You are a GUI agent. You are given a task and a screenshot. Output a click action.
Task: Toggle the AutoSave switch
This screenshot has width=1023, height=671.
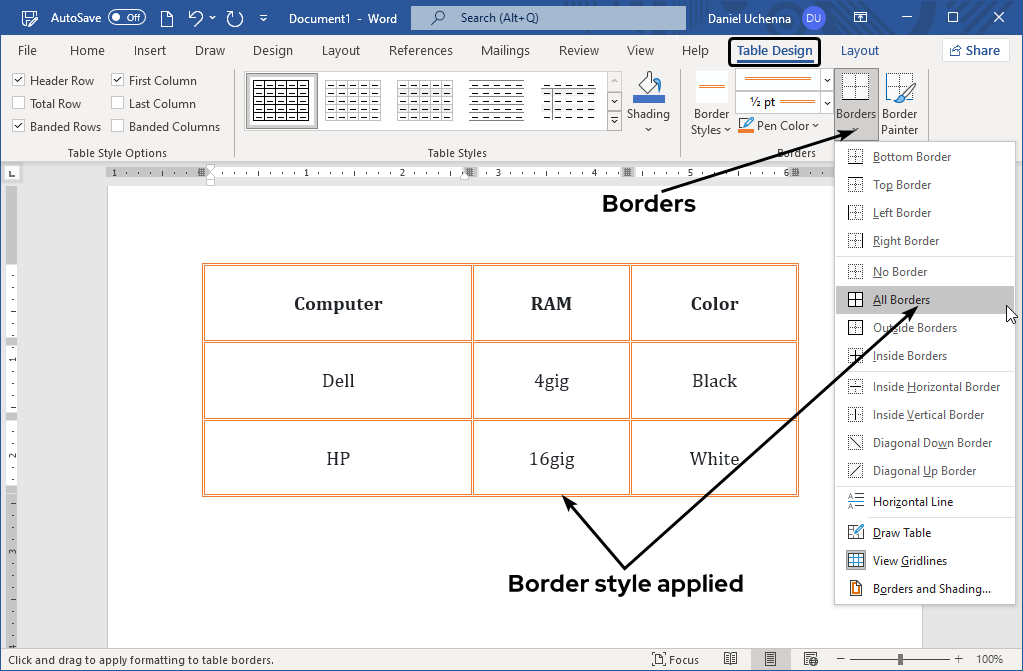click(x=125, y=17)
